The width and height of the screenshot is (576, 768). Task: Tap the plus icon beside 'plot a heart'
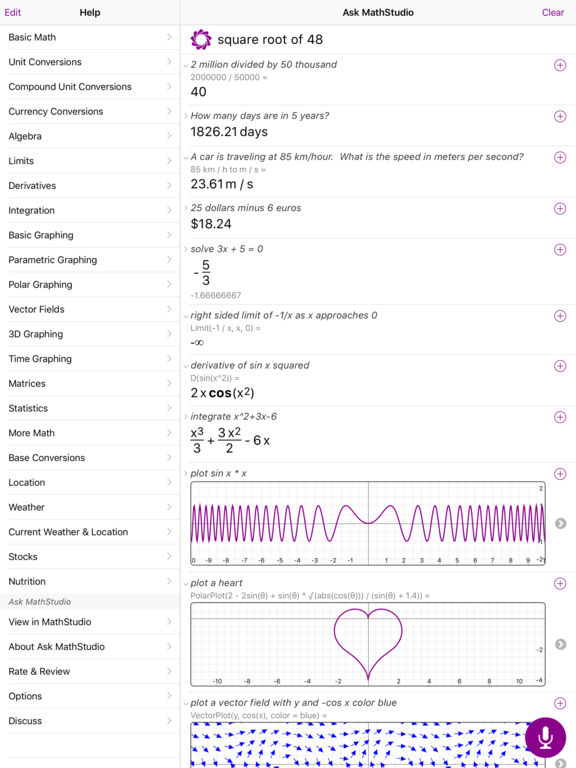pyautogui.click(x=560, y=583)
